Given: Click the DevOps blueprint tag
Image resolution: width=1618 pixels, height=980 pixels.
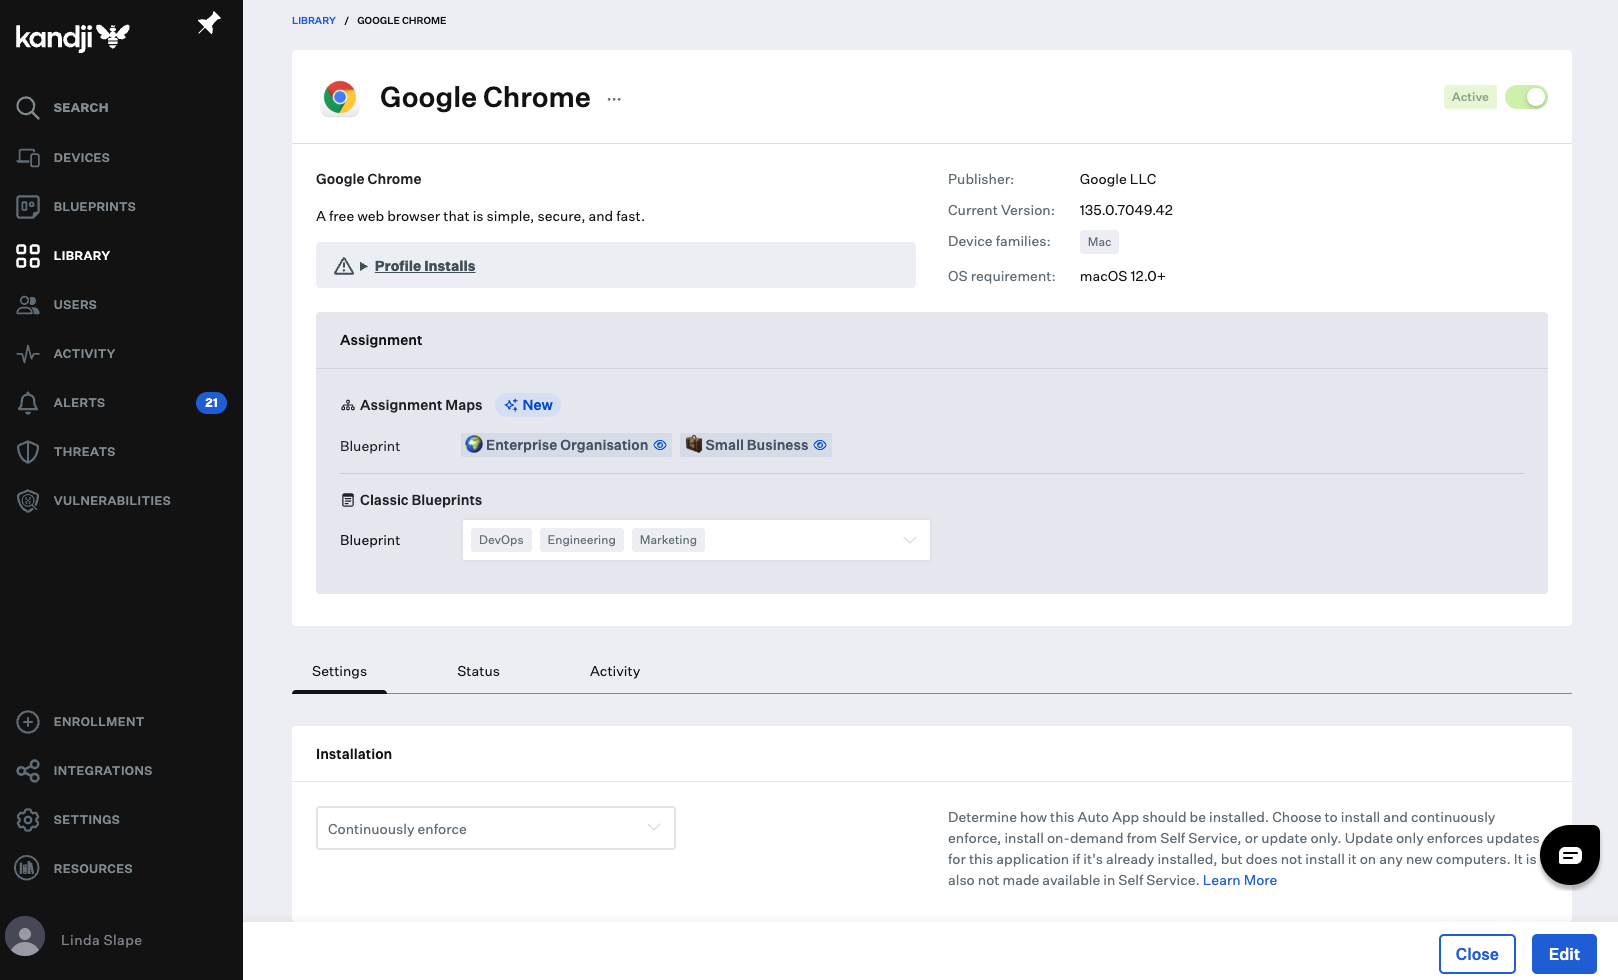Looking at the screenshot, I should pyautogui.click(x=501, y=540).
